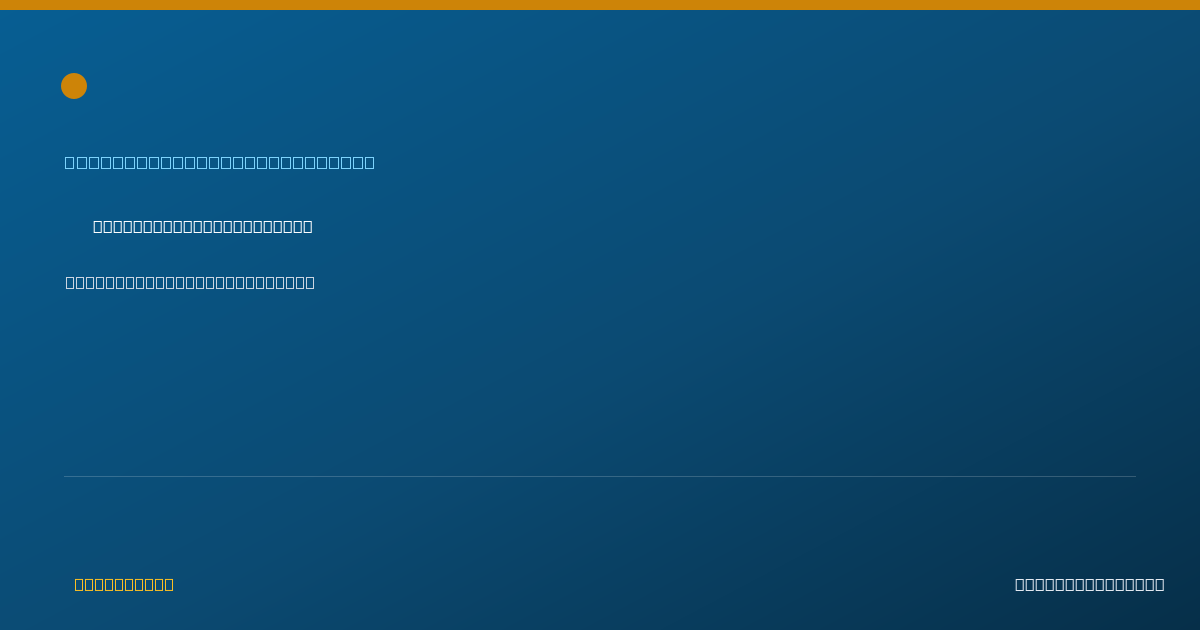
Task: Click first character of indented white line
Action: tap(98, 226)
